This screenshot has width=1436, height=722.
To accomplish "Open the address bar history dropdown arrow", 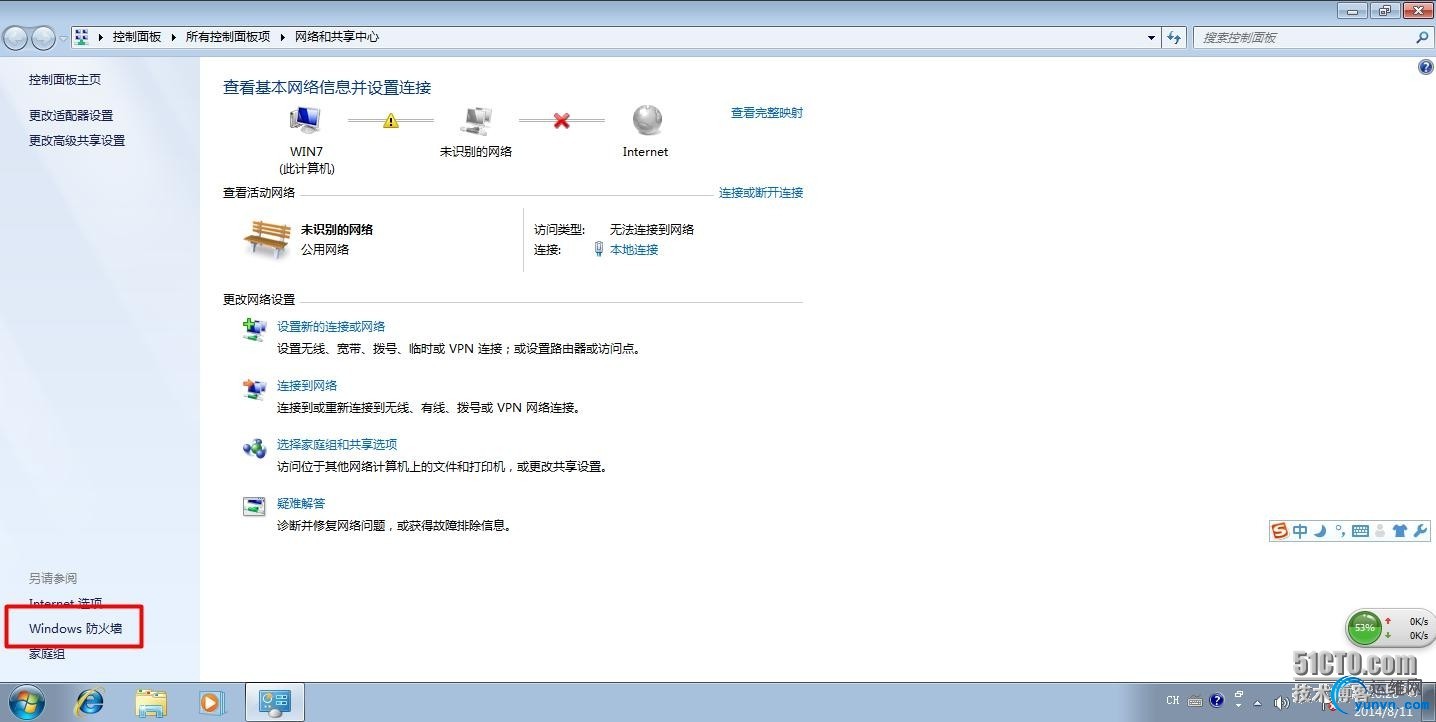I will coord(1152,38).
